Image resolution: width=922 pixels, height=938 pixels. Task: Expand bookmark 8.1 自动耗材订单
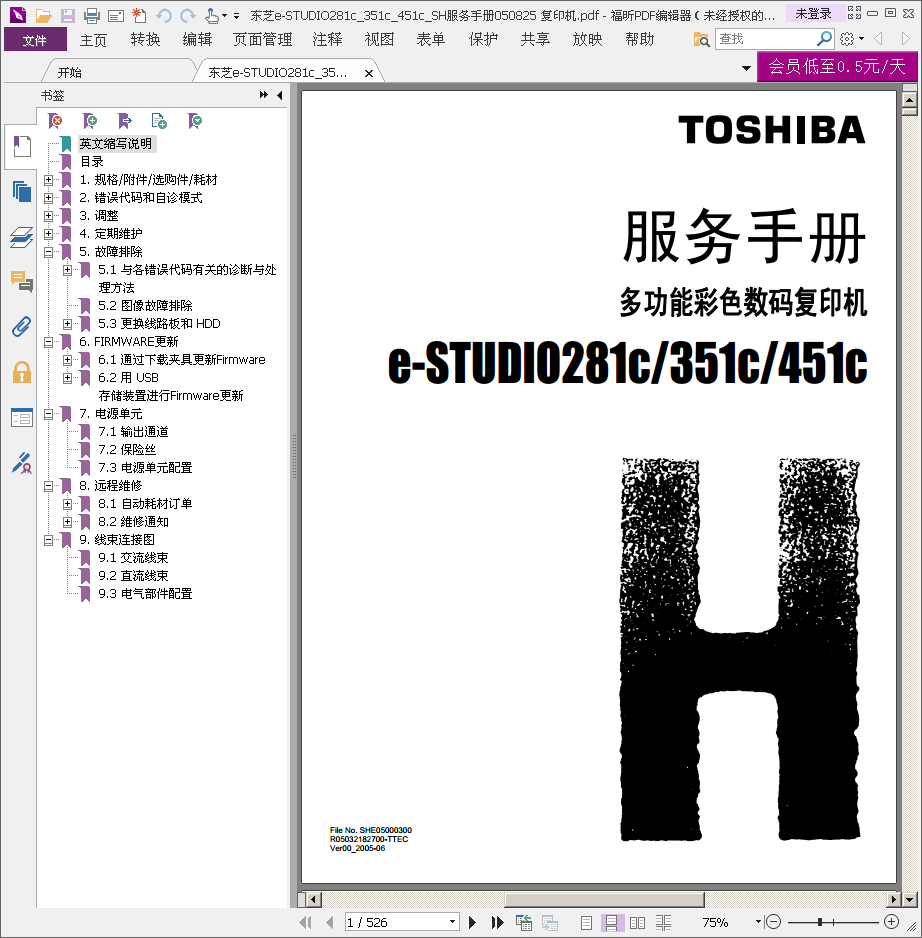pyautogui.click(x=68, y=504)
